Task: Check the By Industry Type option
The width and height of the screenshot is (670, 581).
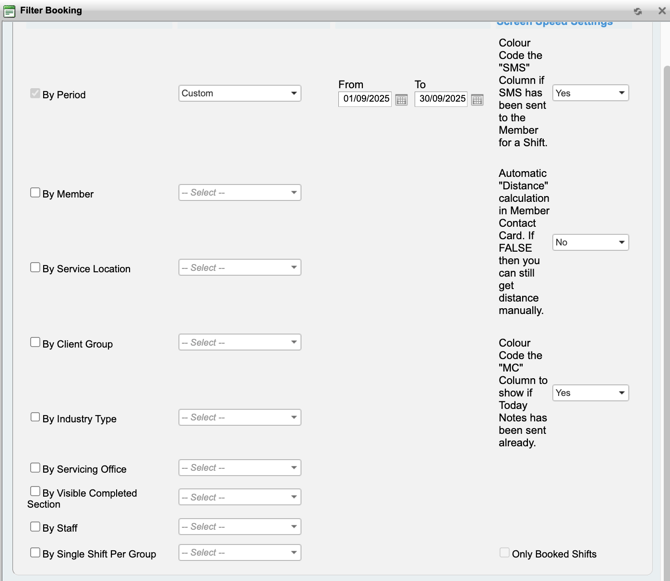Action: [35, 418]
